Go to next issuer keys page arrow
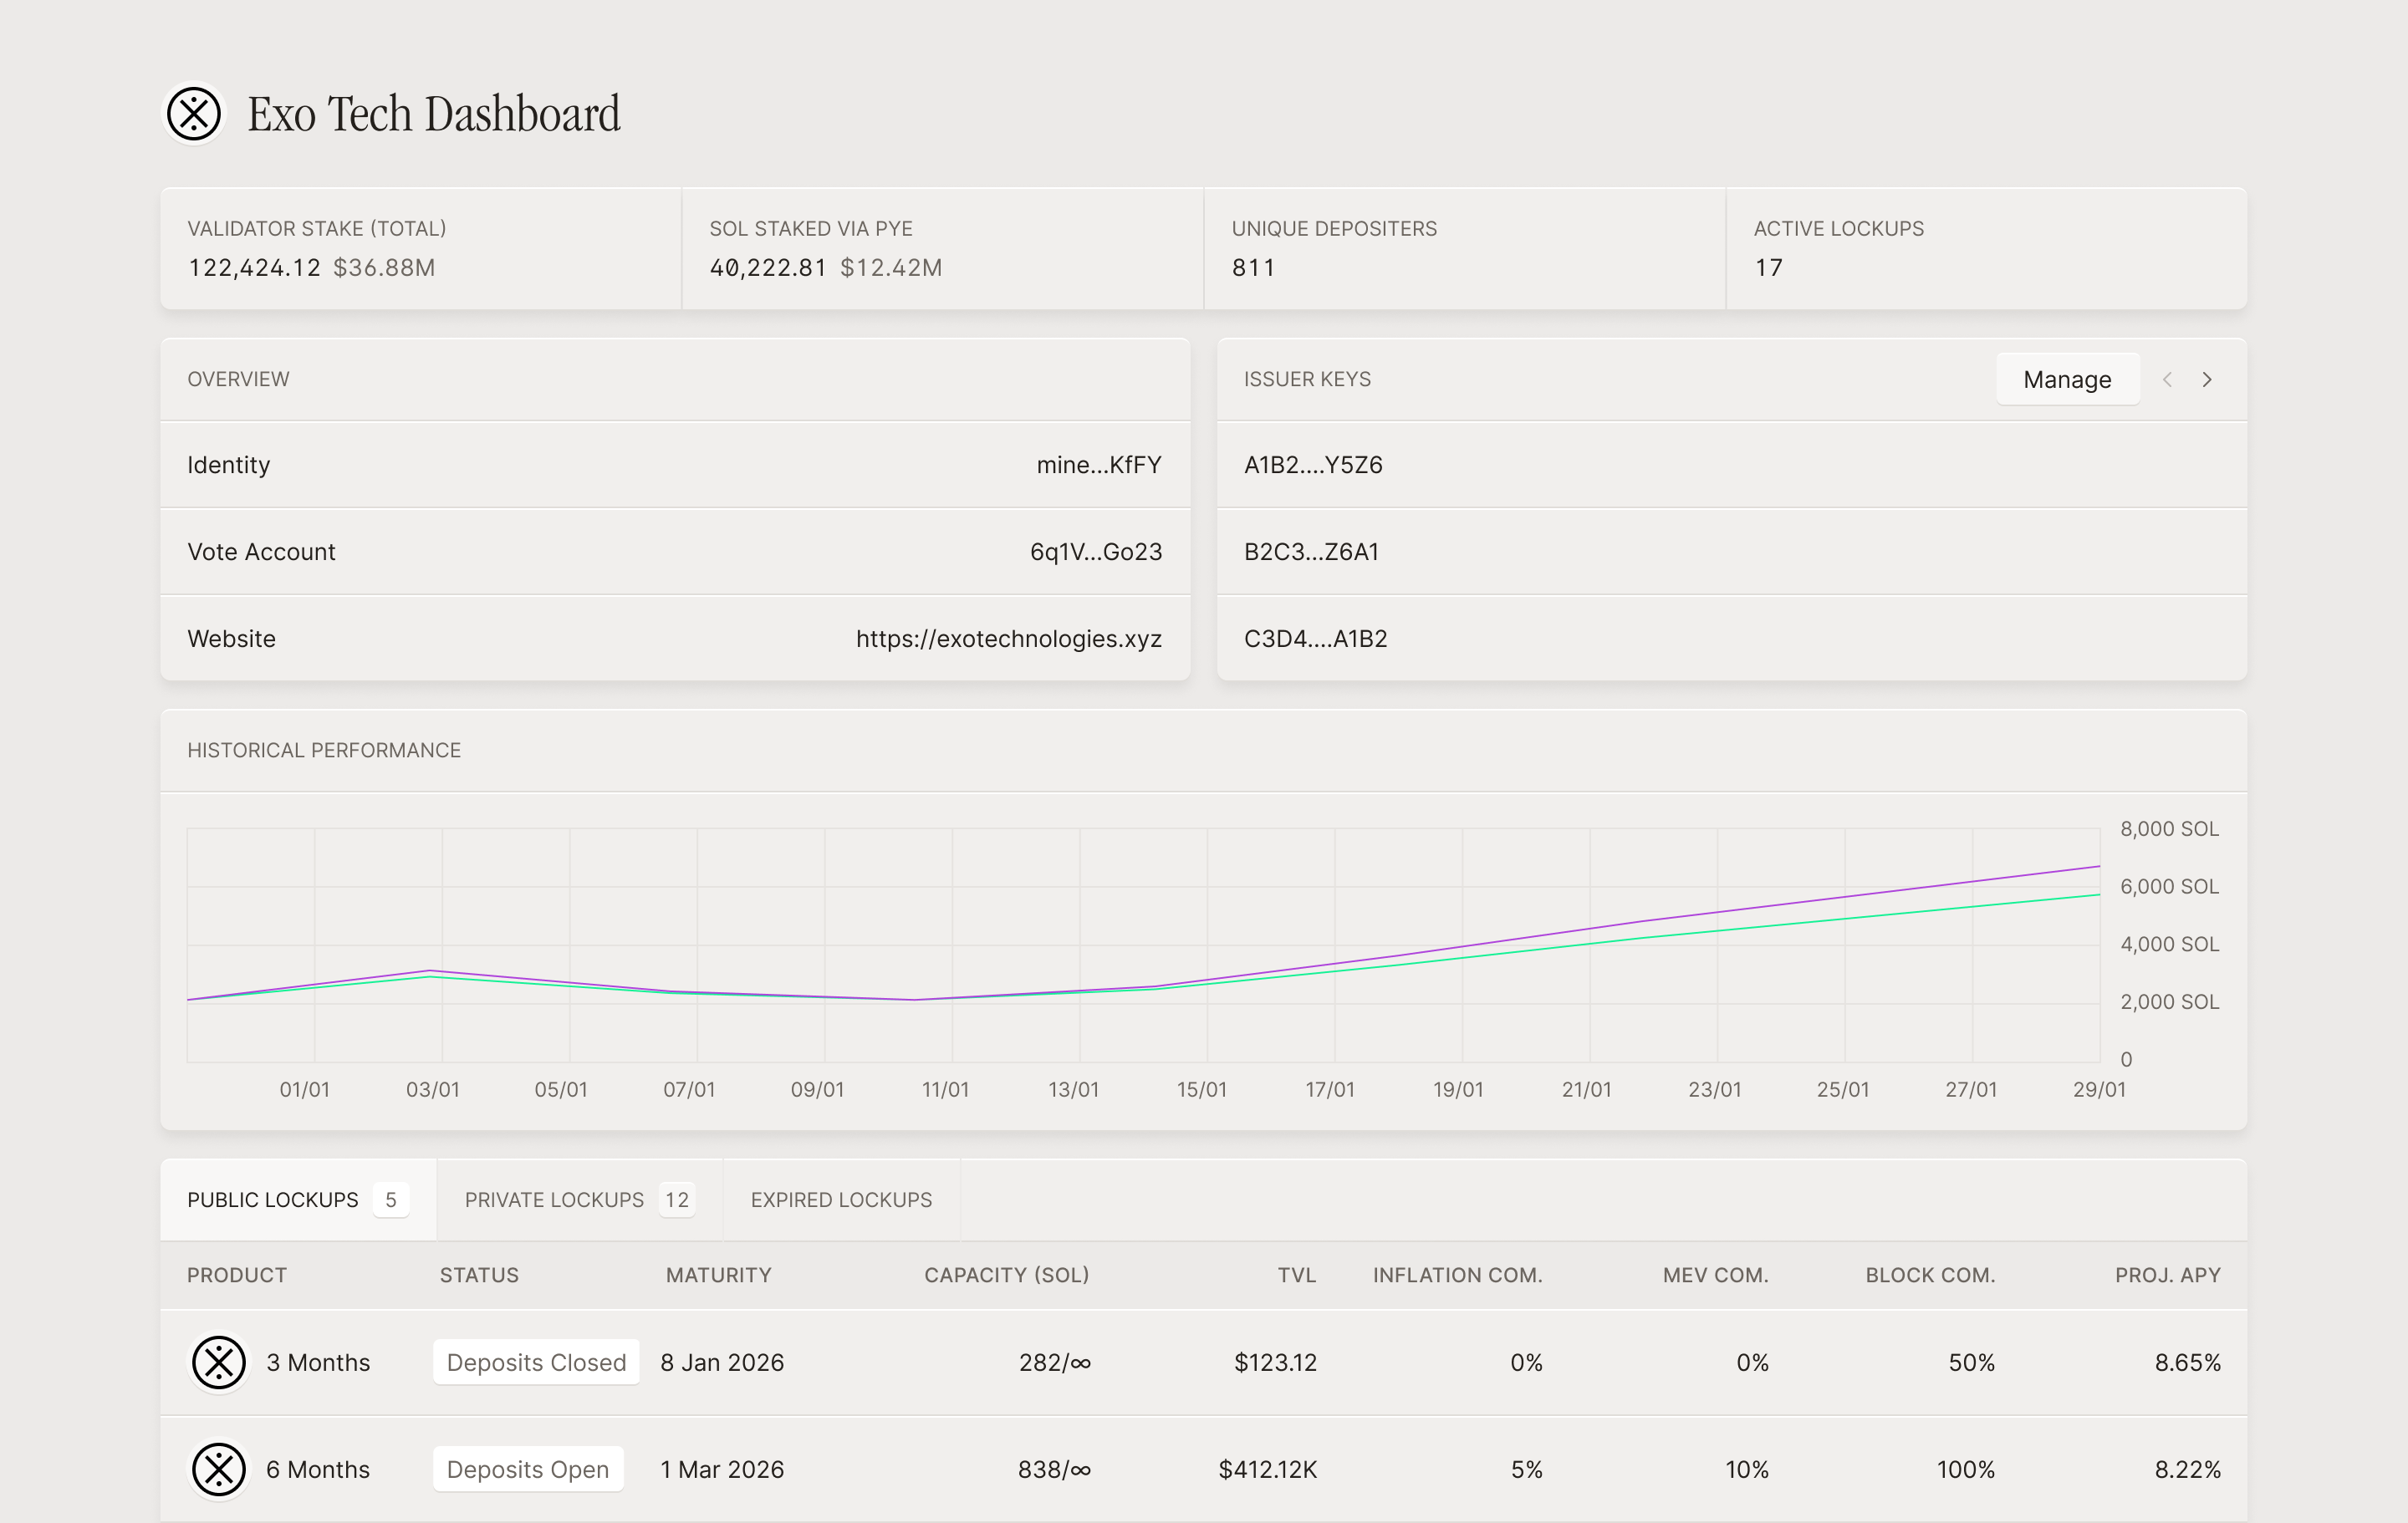 (x=2207, y=379)
